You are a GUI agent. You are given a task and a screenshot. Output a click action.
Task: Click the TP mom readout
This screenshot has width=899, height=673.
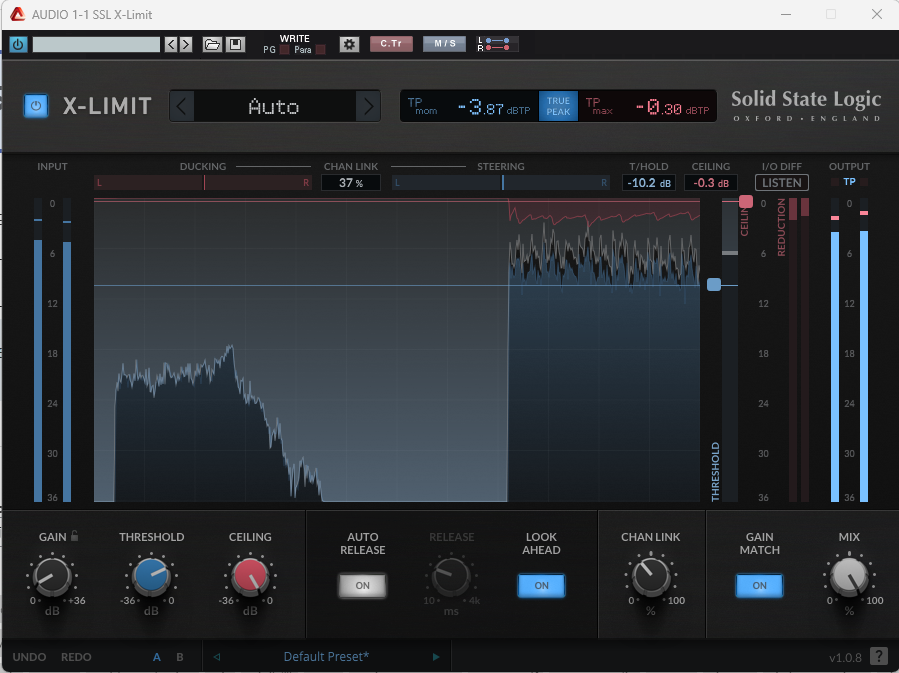[470, 106]
